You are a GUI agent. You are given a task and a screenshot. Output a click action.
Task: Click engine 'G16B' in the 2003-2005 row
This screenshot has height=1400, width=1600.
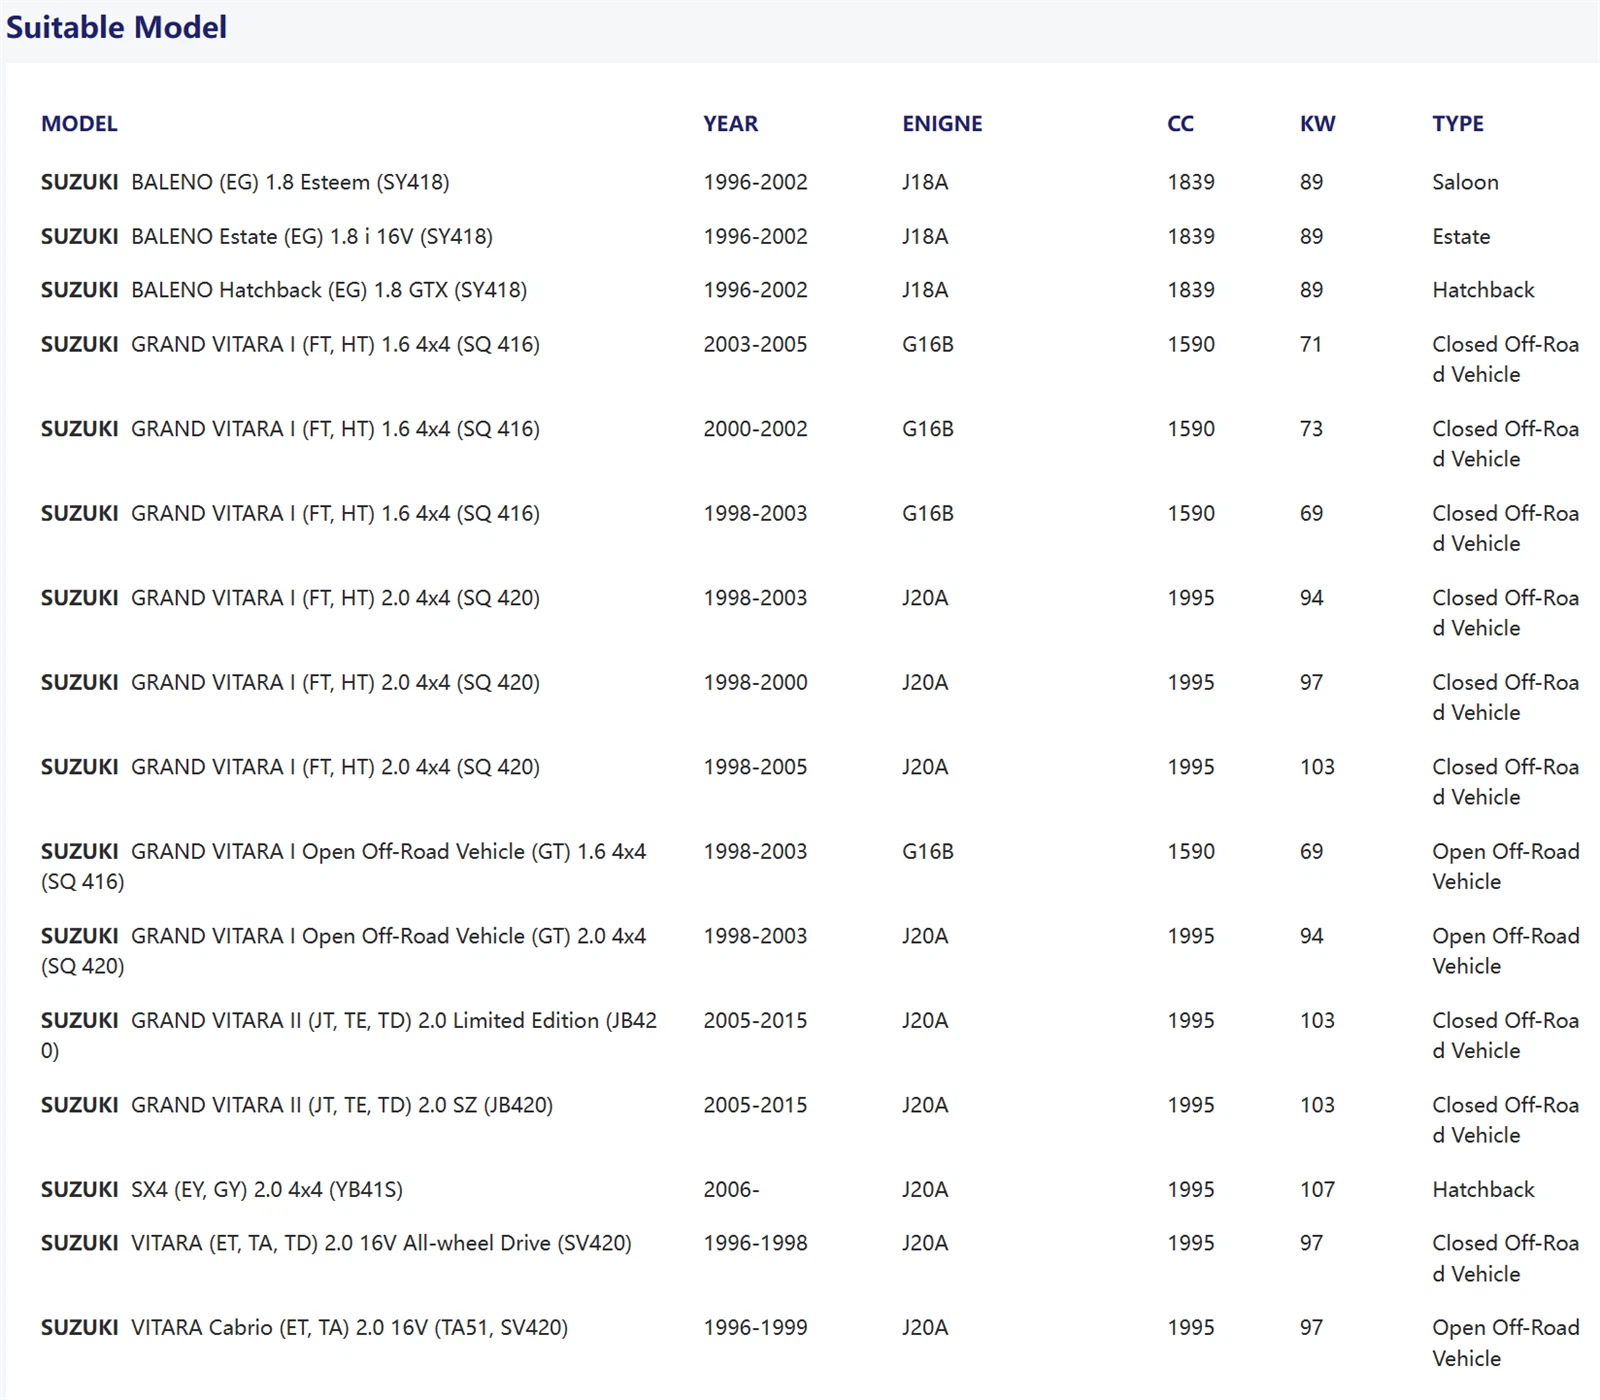[x=927, y=344]
